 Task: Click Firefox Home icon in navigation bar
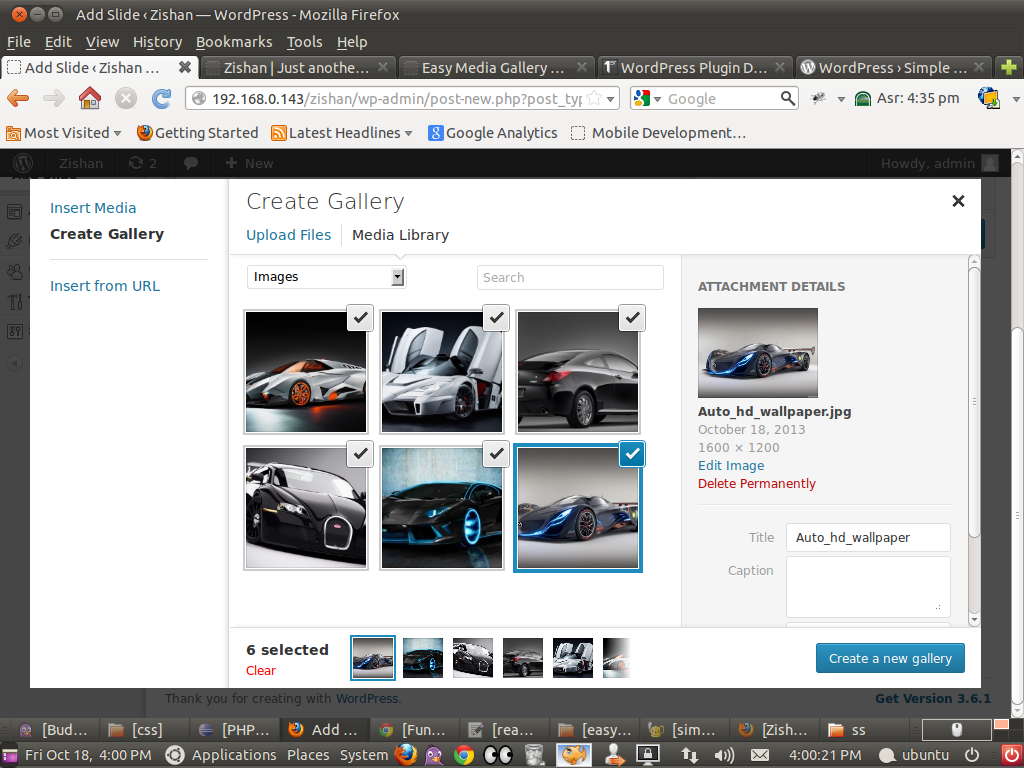pos(90,98)
